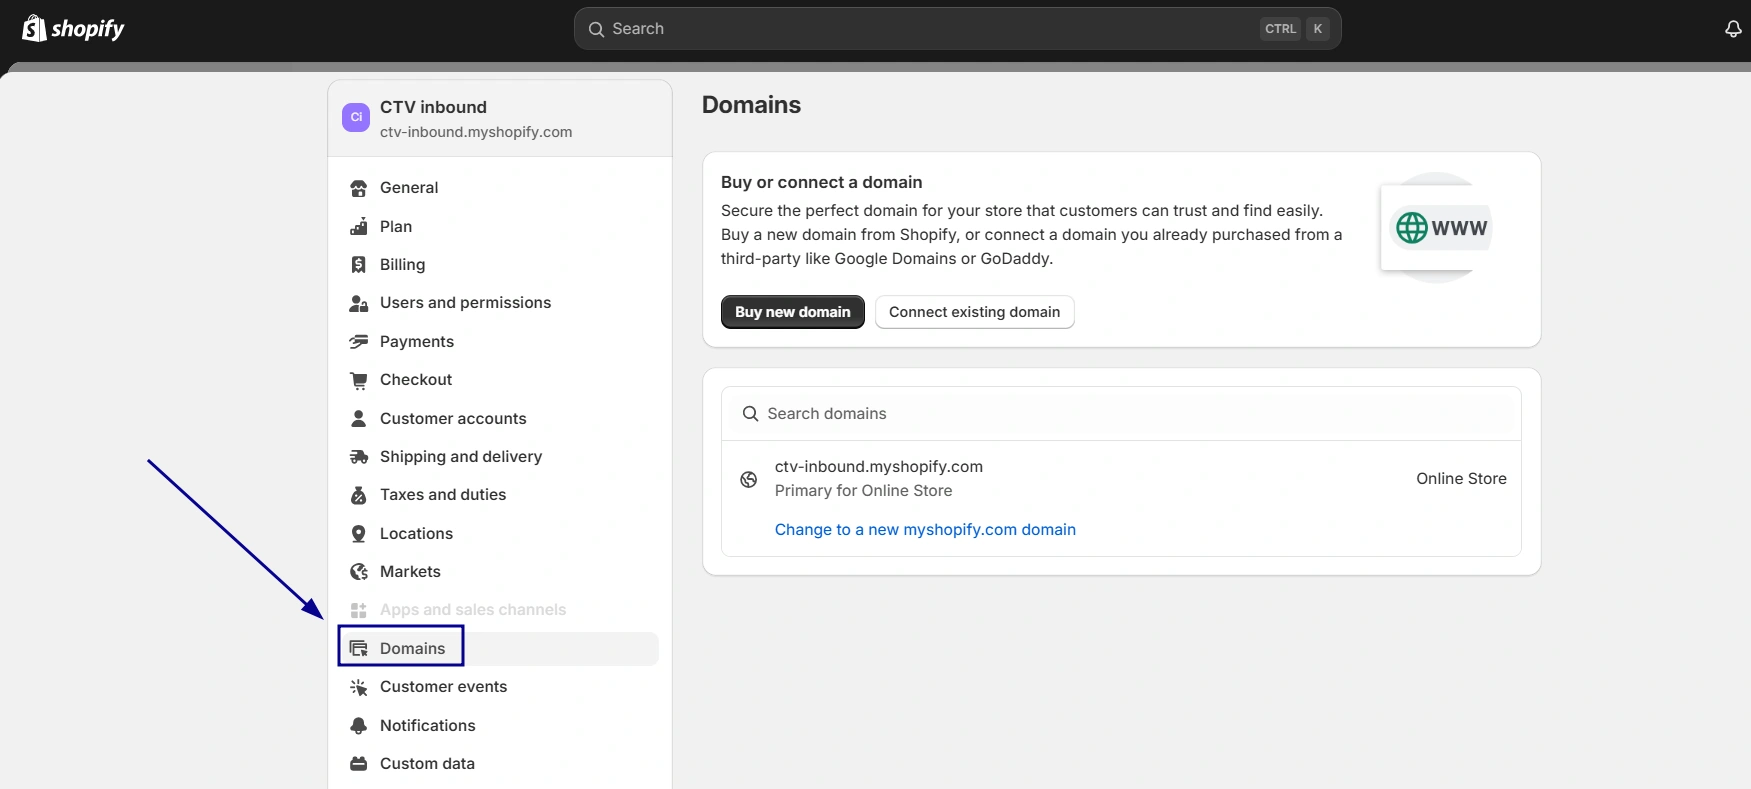
Task: Click the Domains page heading
Action: tap(751, 105)
